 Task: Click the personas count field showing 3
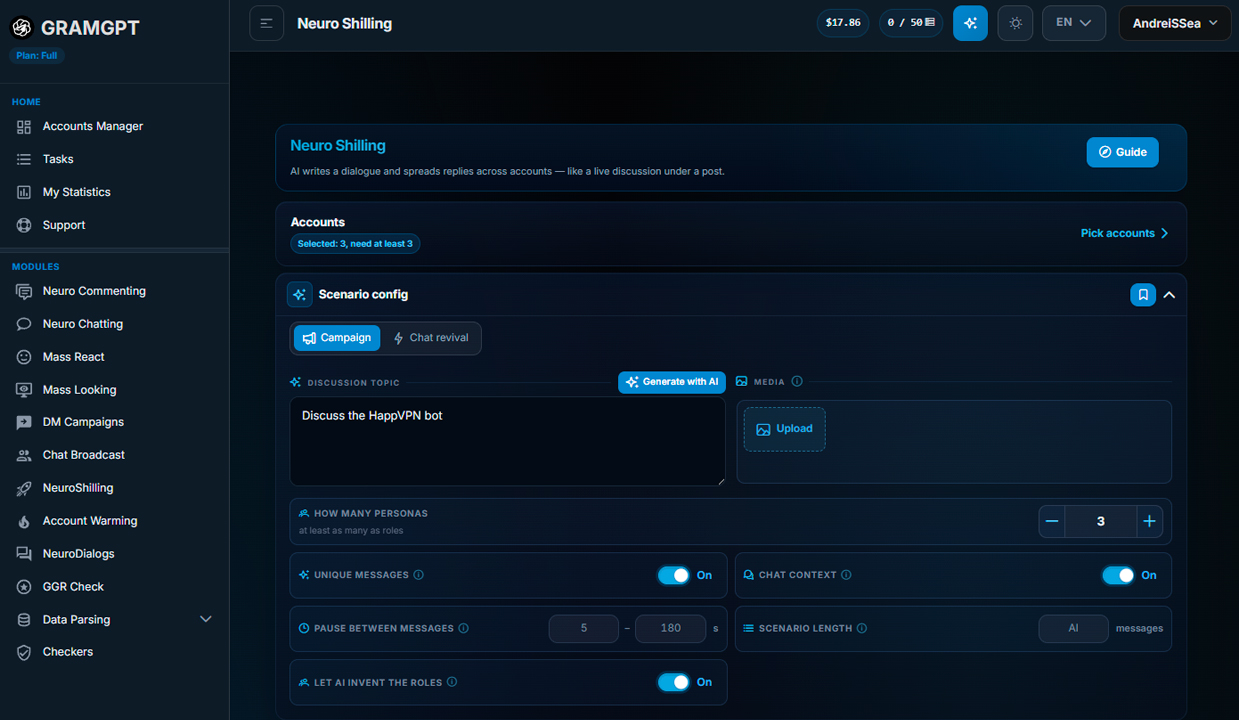coord(1101,521)
